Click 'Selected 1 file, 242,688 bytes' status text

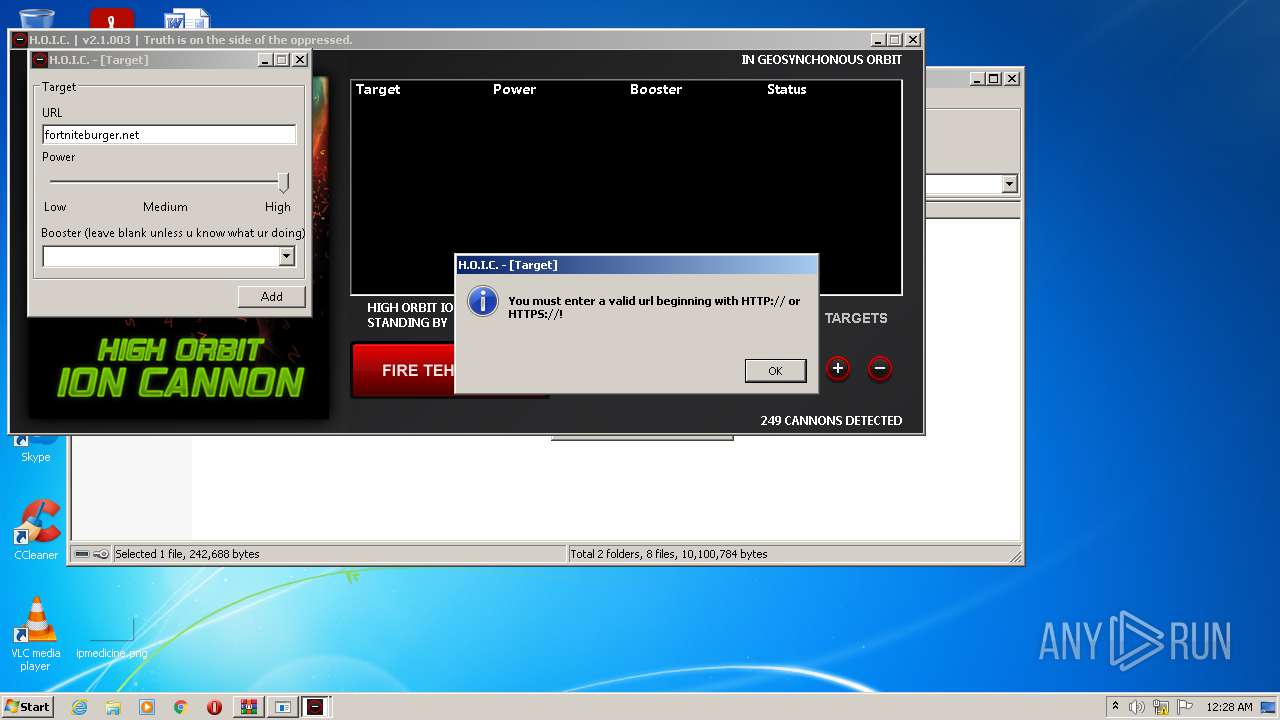187,554
